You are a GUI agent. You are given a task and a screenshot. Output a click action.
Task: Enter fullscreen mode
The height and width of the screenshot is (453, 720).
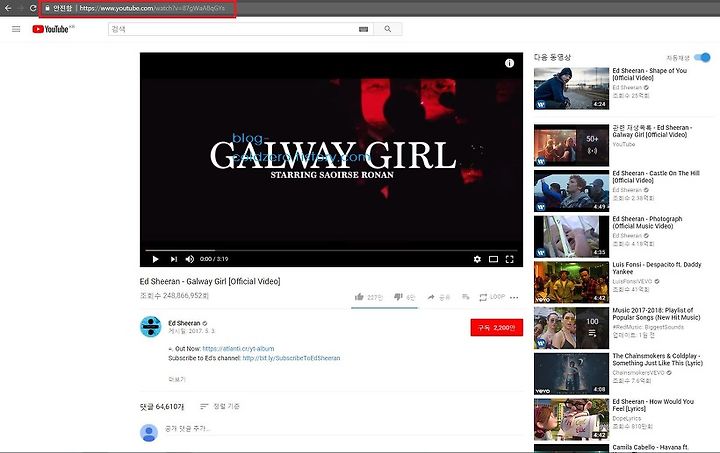(509, 259)
